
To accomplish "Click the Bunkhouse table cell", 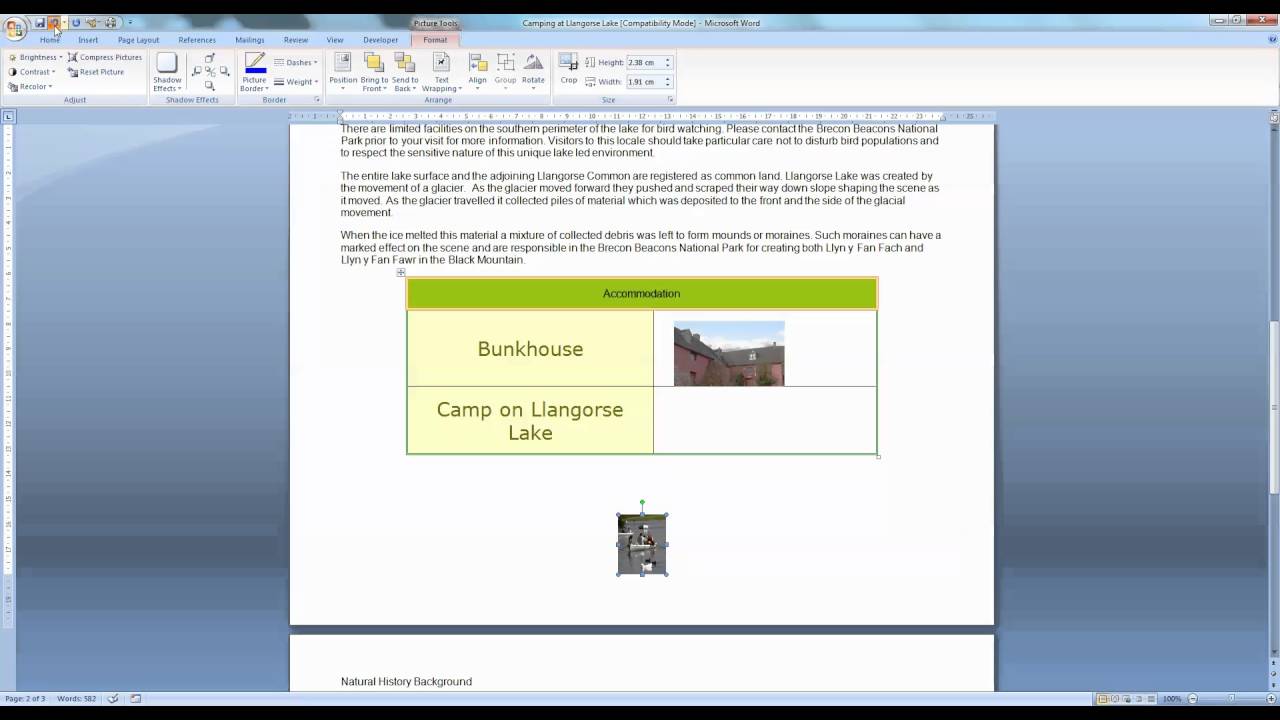I will point(530,349).
